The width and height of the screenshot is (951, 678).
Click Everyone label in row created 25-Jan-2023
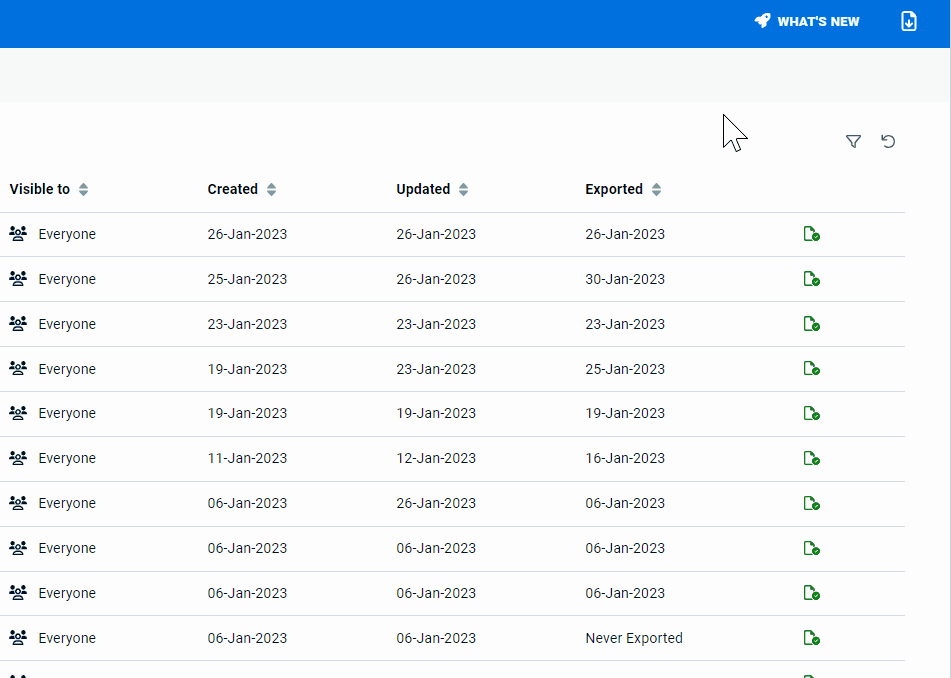tap(67, 279)
